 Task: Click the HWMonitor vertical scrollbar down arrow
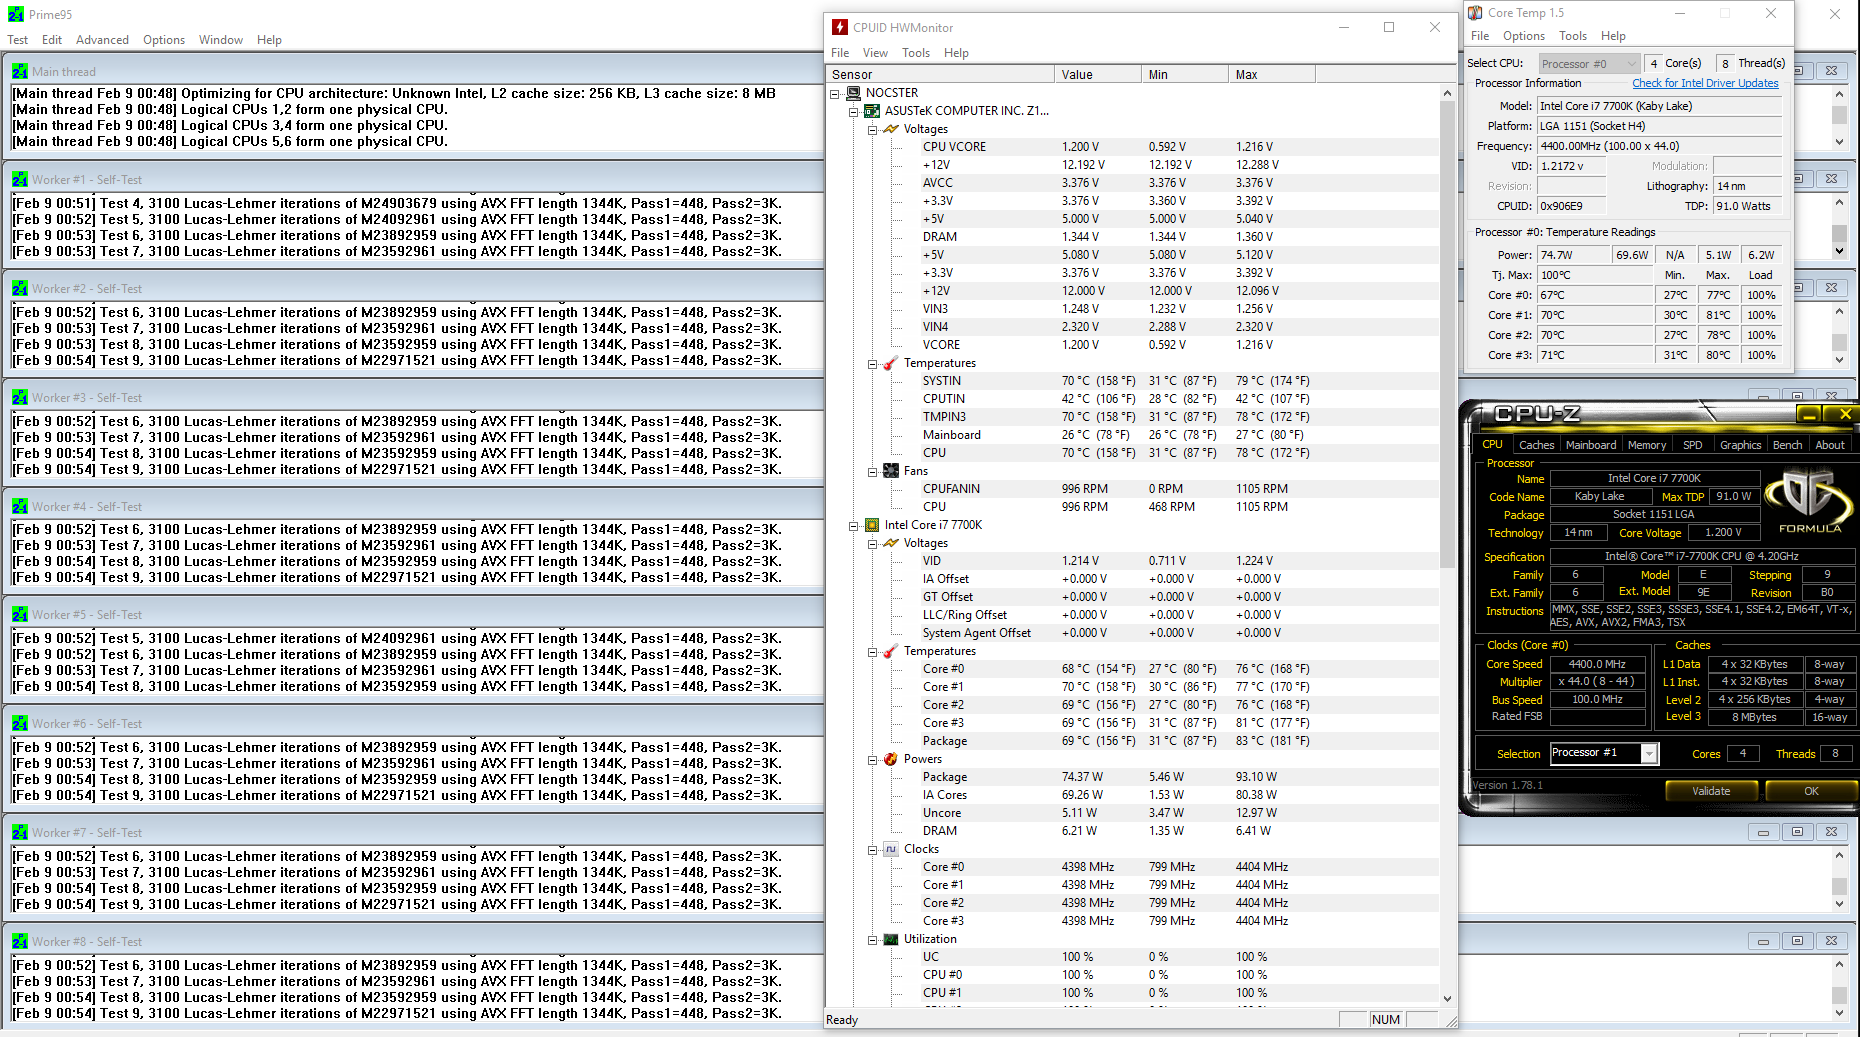click(1447, 998)
